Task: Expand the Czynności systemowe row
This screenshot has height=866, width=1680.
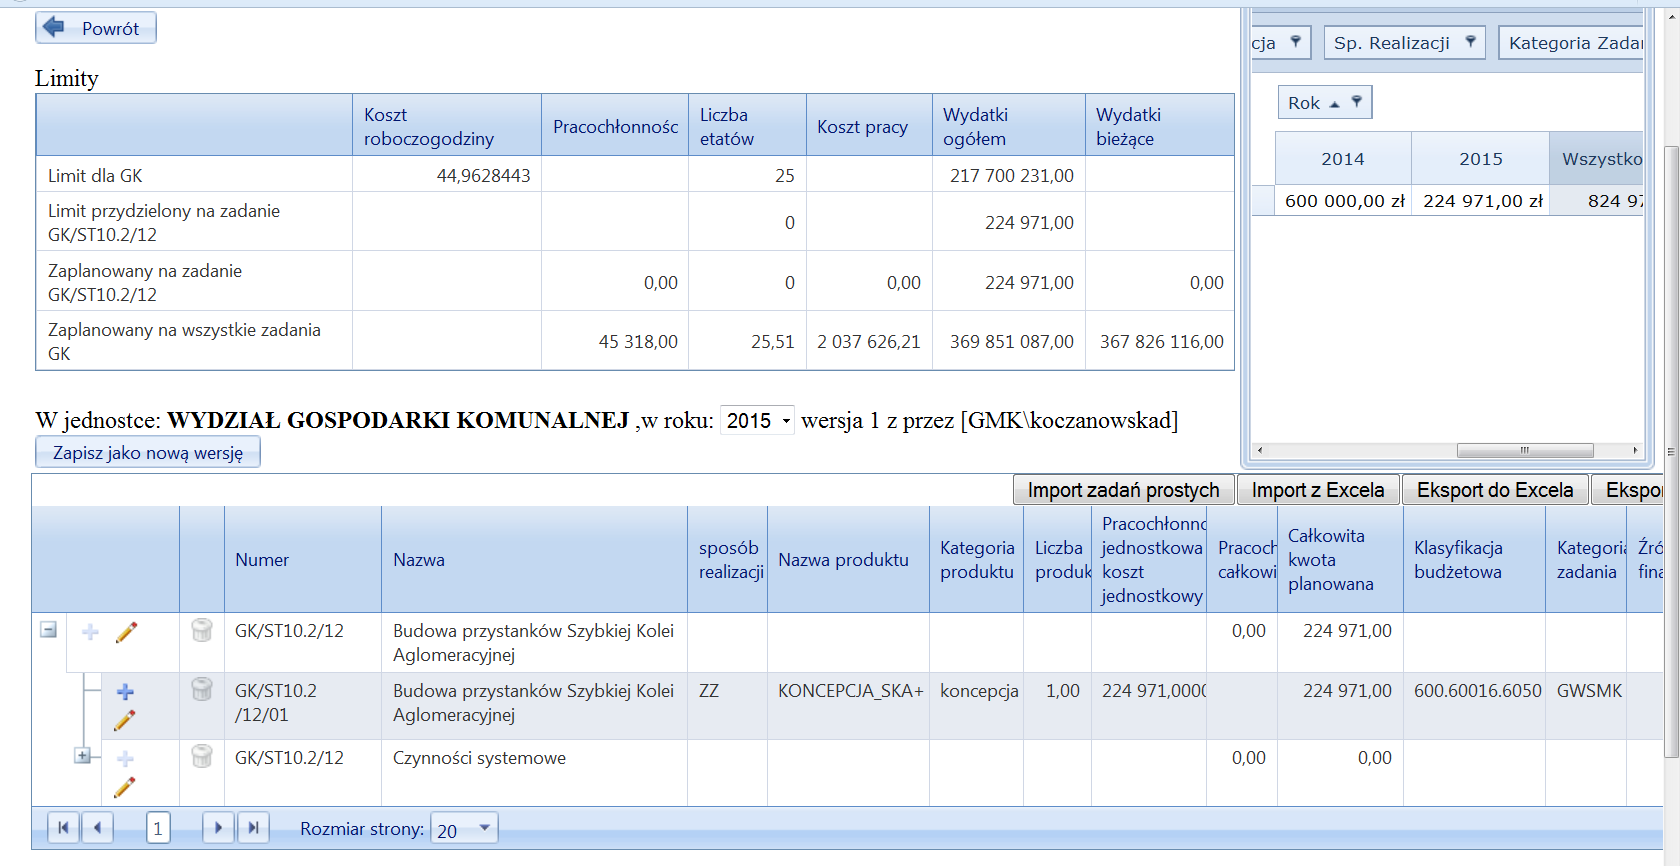Action: coord(83,756)
